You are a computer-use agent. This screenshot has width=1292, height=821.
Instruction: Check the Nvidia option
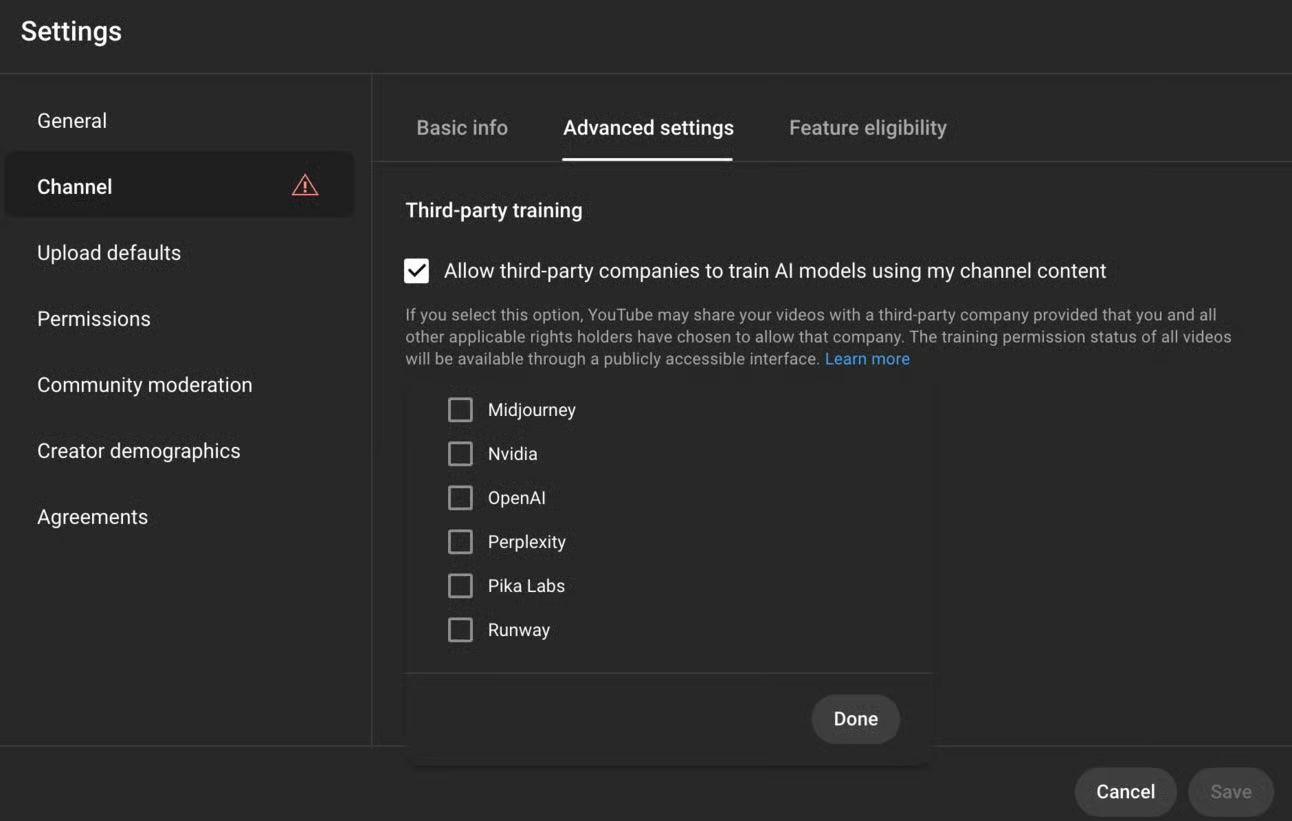pos(460,453)
